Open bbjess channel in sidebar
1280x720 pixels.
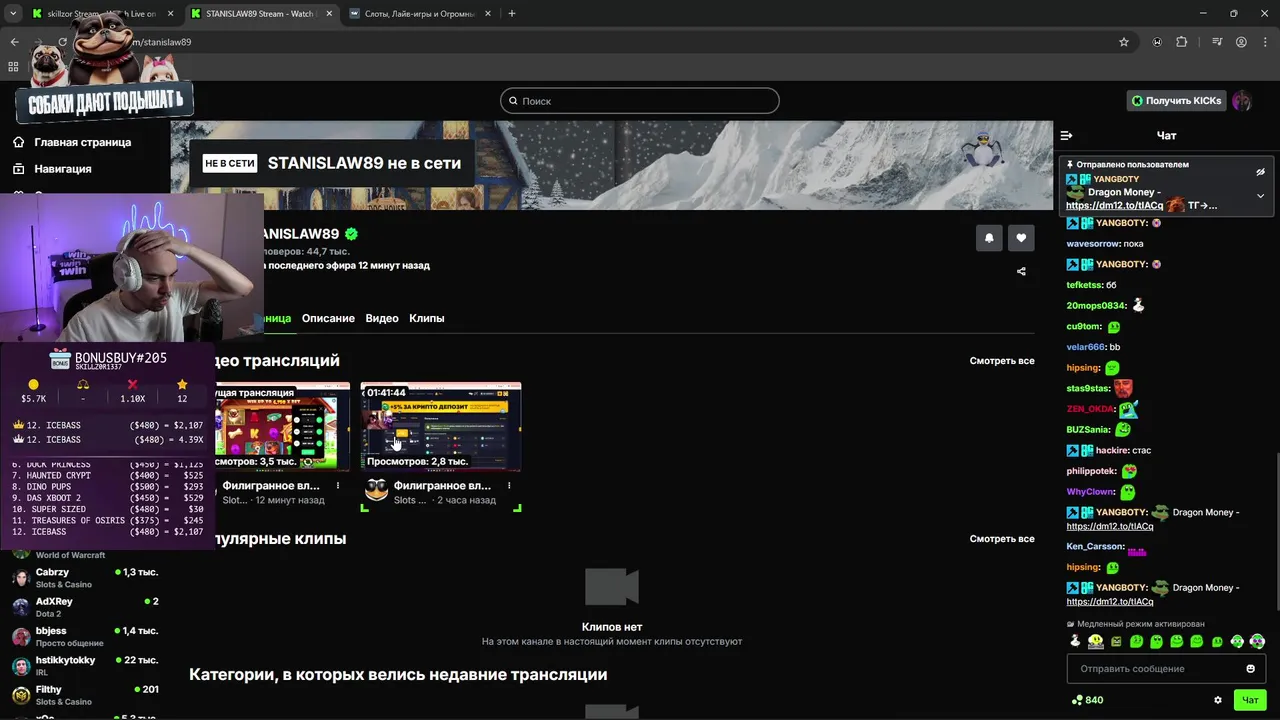click(85, 636)
